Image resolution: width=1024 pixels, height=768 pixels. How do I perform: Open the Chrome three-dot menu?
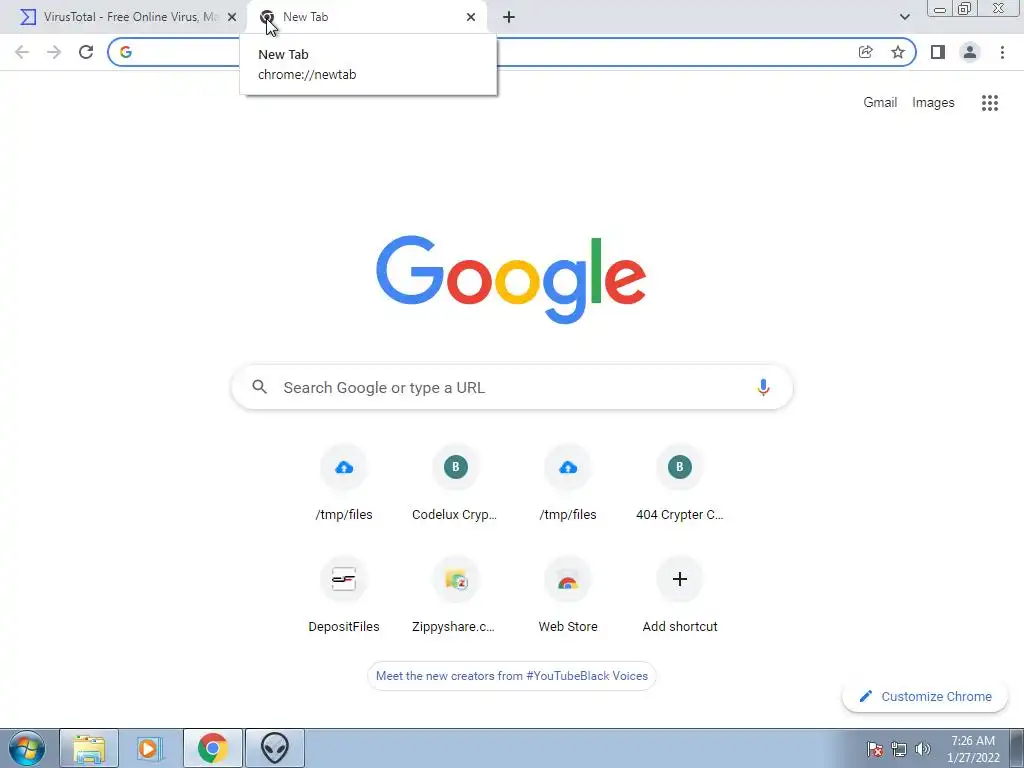click(x=1002, y=52)
